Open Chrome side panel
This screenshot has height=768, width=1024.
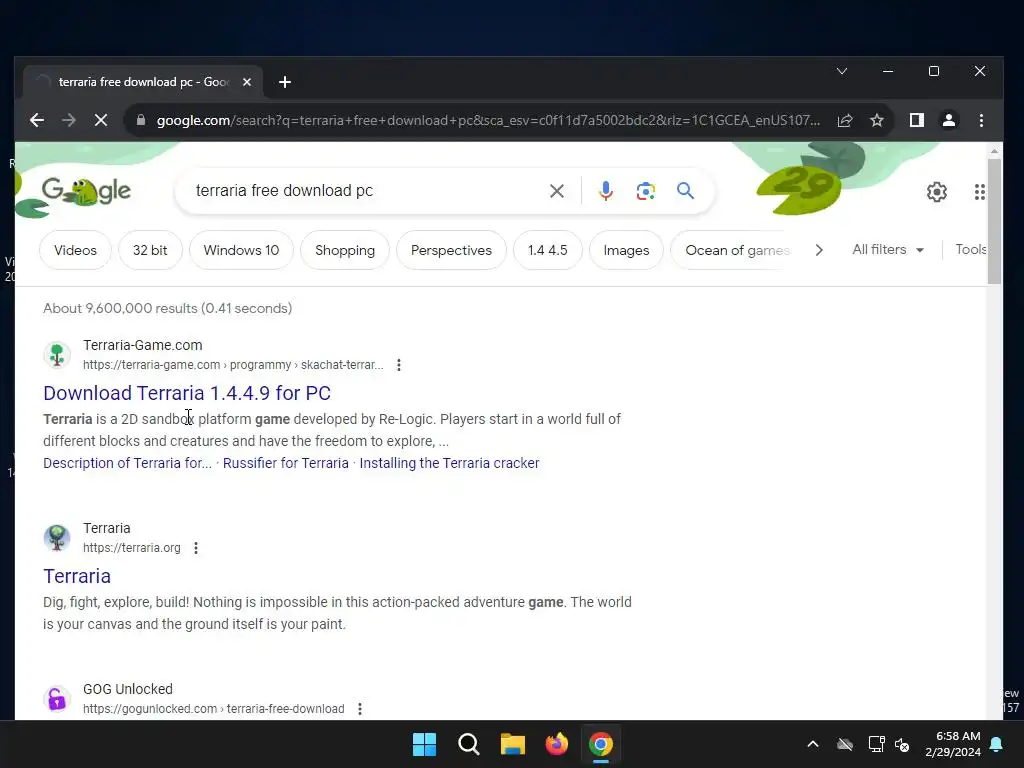(x=917, y=120)
